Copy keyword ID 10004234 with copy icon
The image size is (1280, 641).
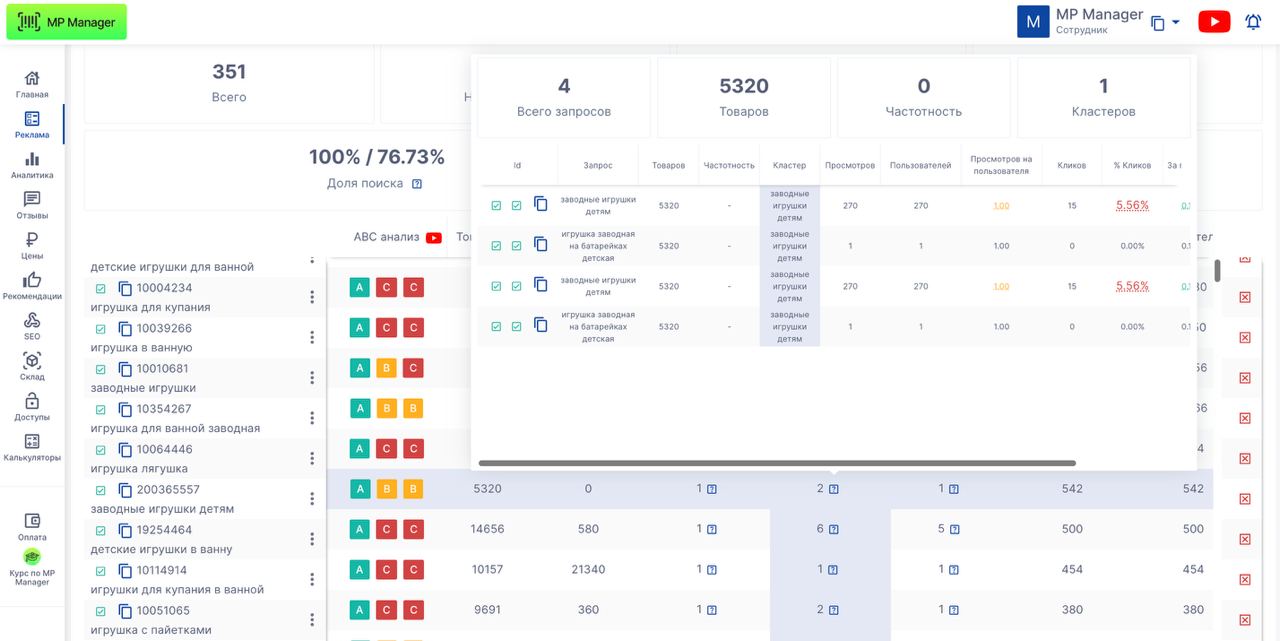tap(125, 288)
